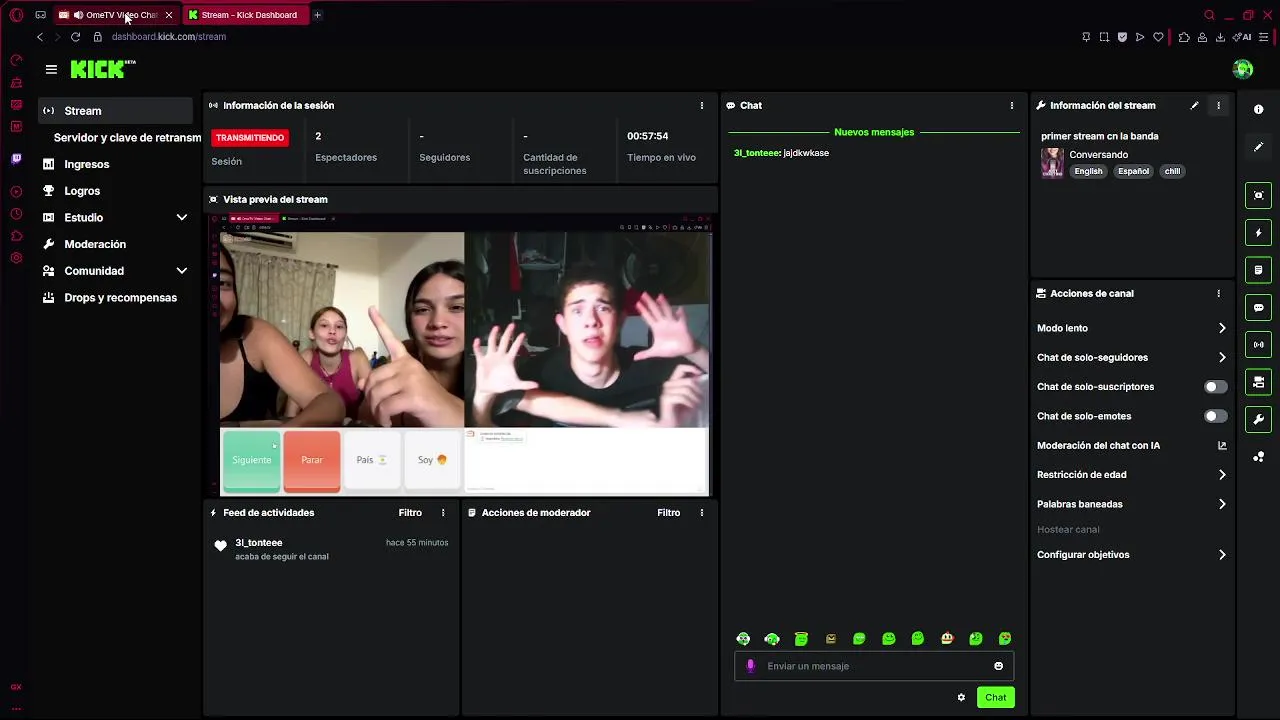Filter the Acciones de moderador list
Viewport: 1280px width, 720px height.
point(668,513)
